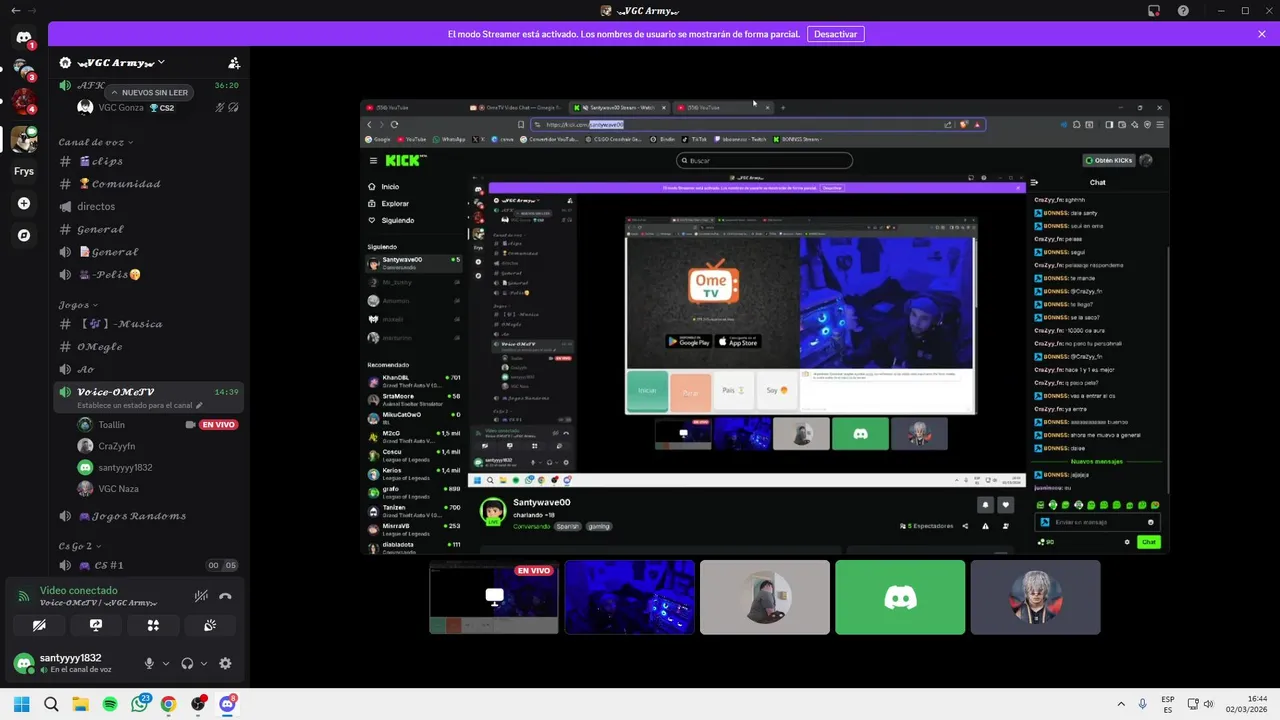Open WhatsApp from the taskbar
This screenshot has height=720, width=1280.
139,704
